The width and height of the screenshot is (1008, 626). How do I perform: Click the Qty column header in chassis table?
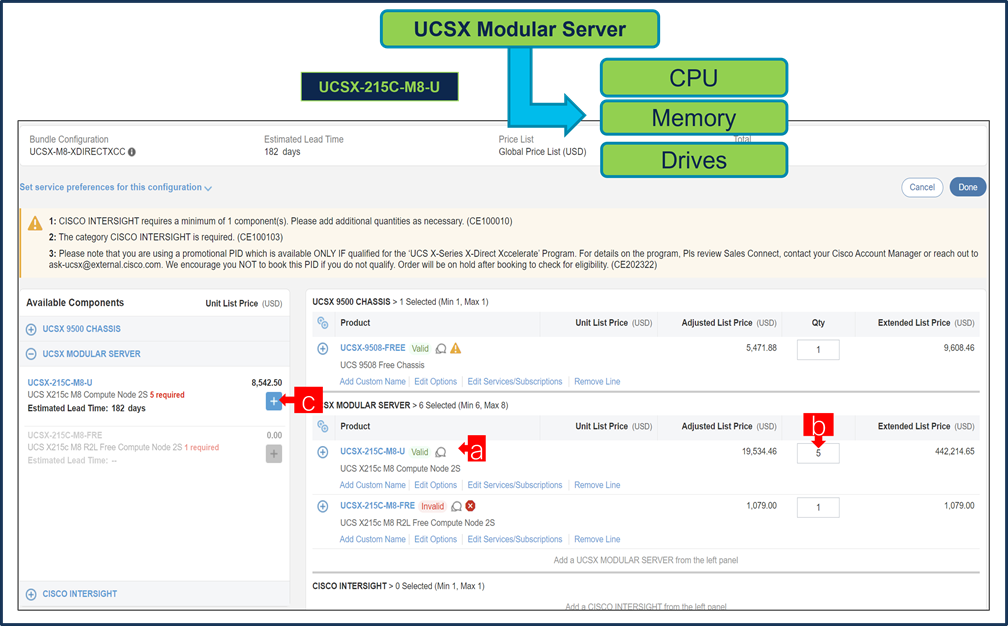818,323
